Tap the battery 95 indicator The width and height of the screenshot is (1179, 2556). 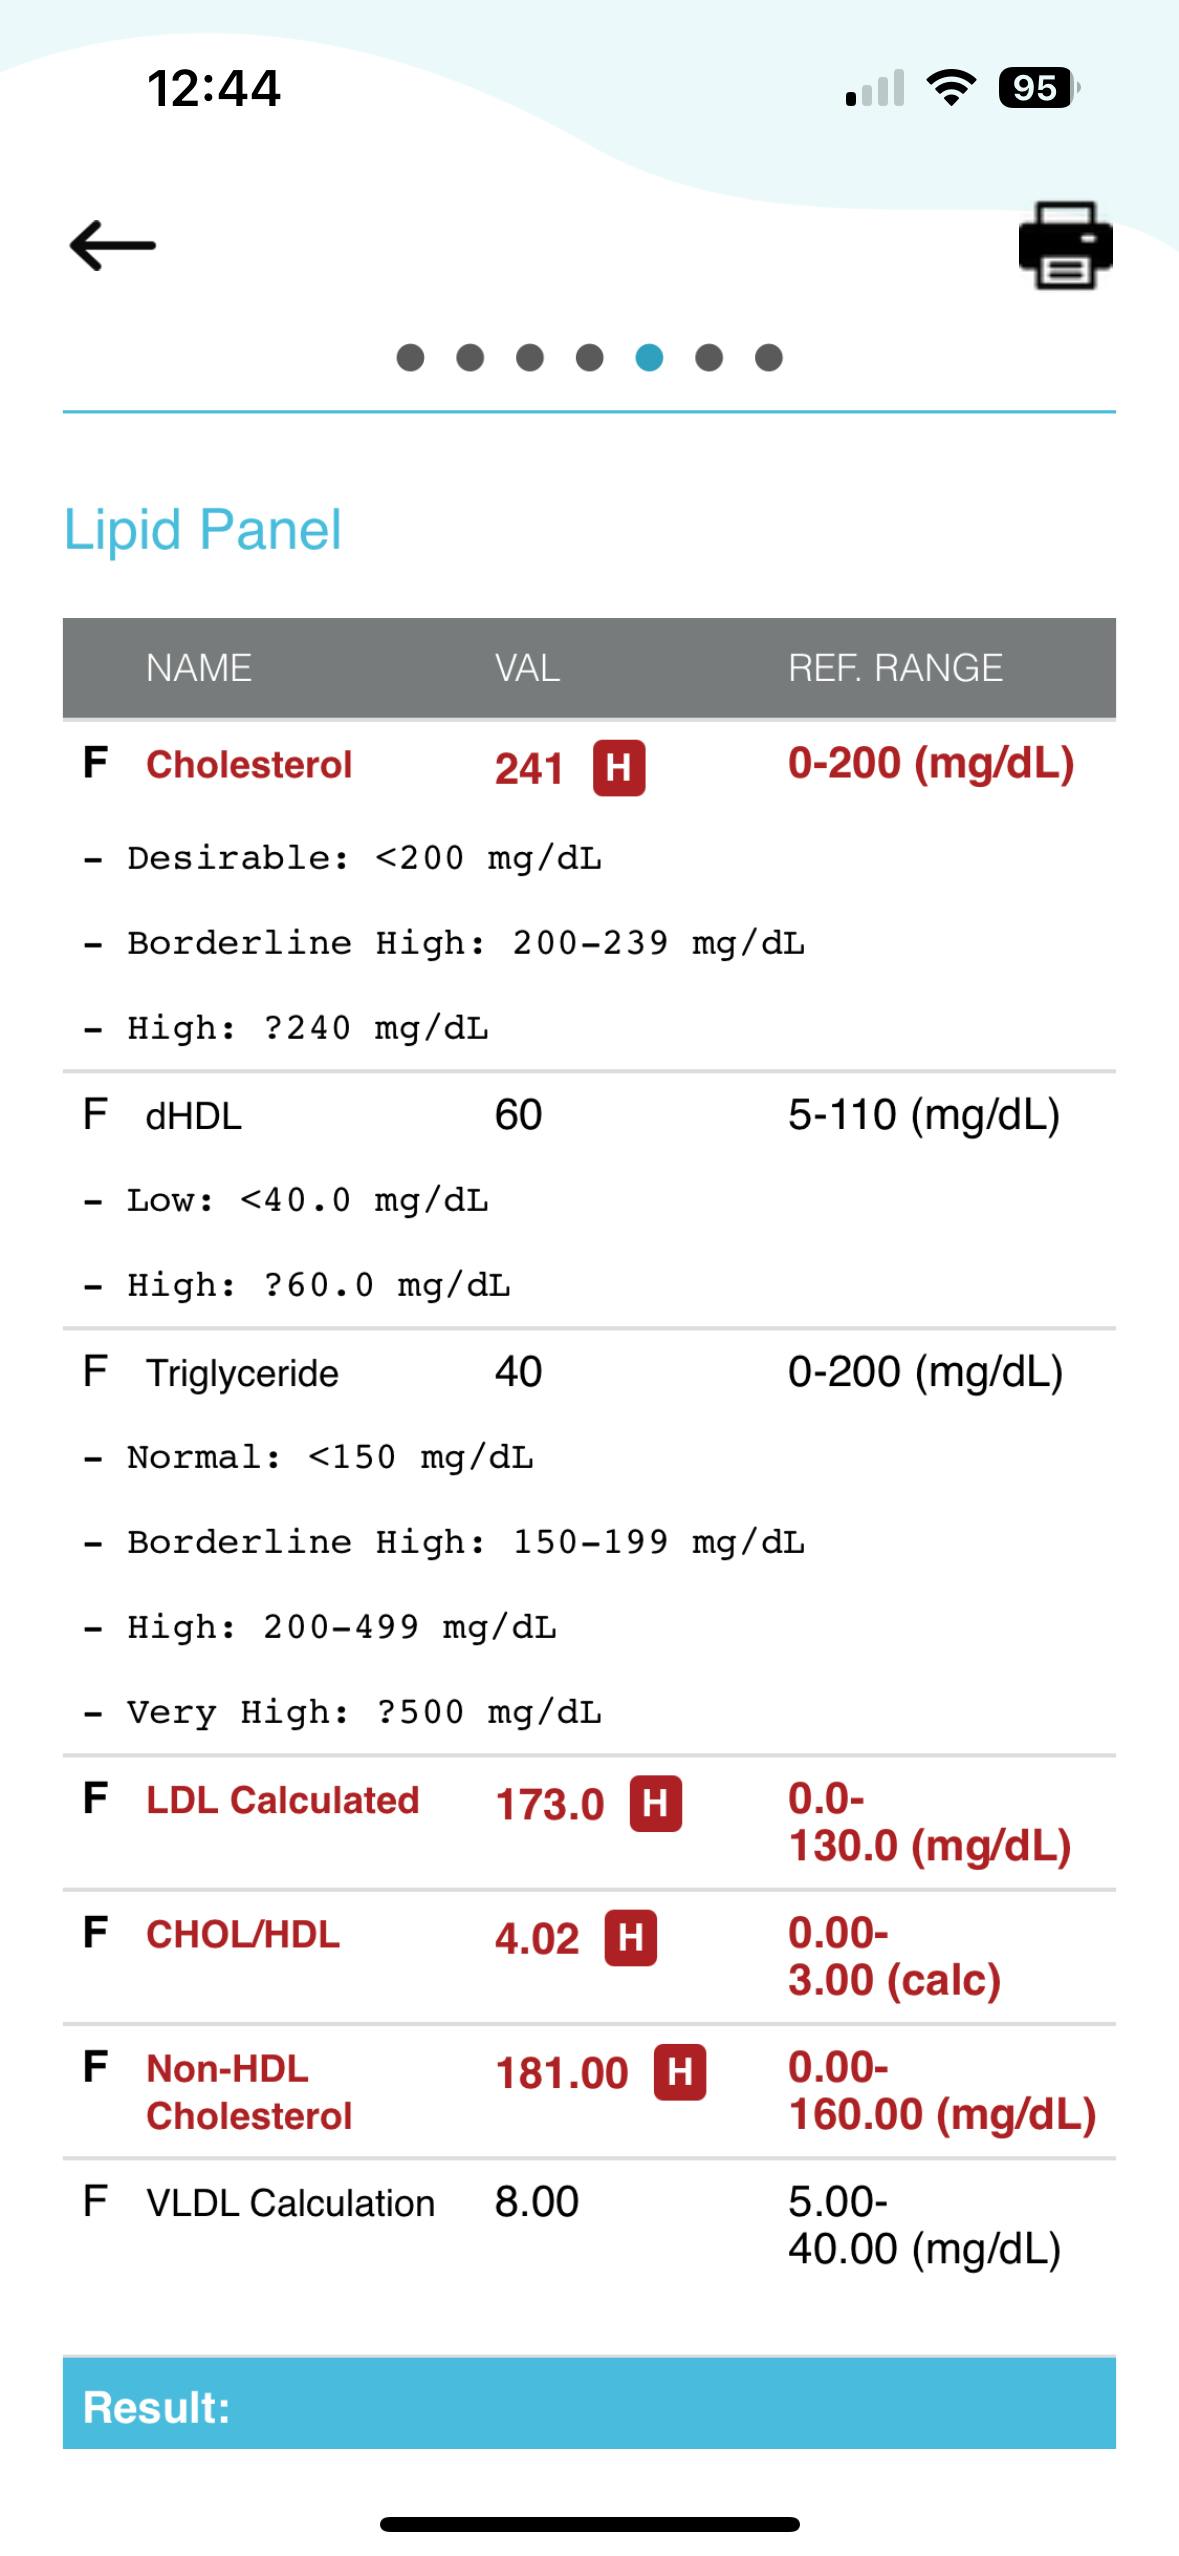point(1037,88)
